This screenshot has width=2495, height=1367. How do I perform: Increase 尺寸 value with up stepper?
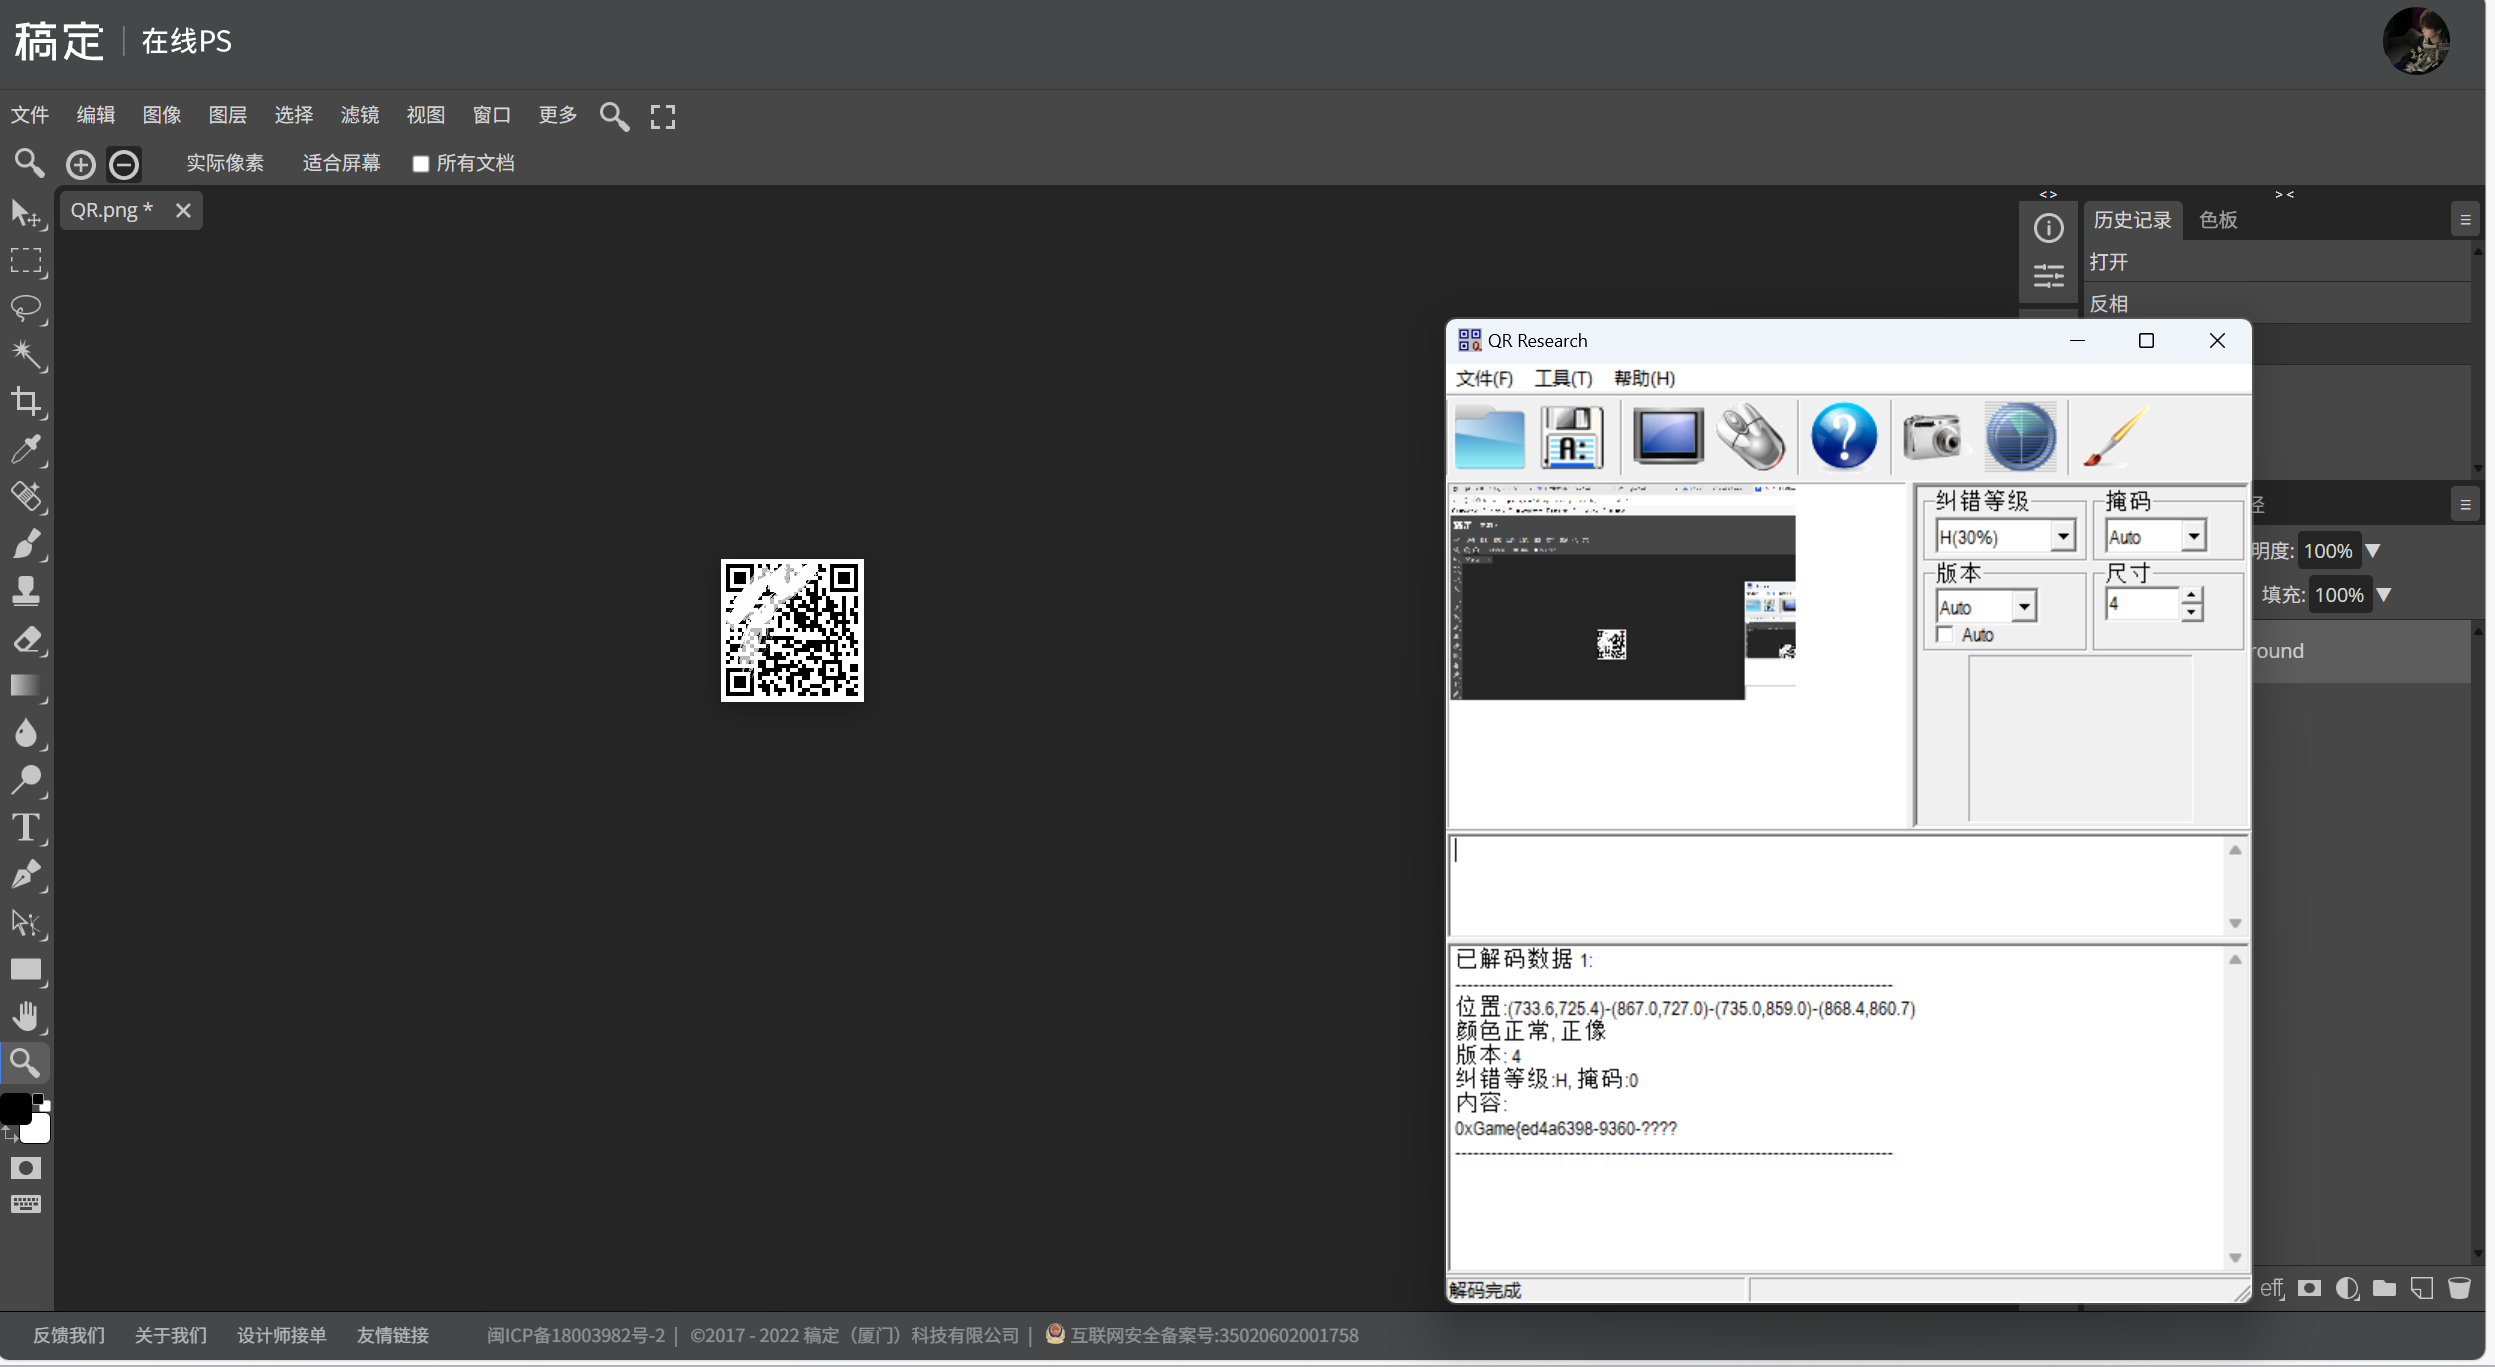point(2191,595)
